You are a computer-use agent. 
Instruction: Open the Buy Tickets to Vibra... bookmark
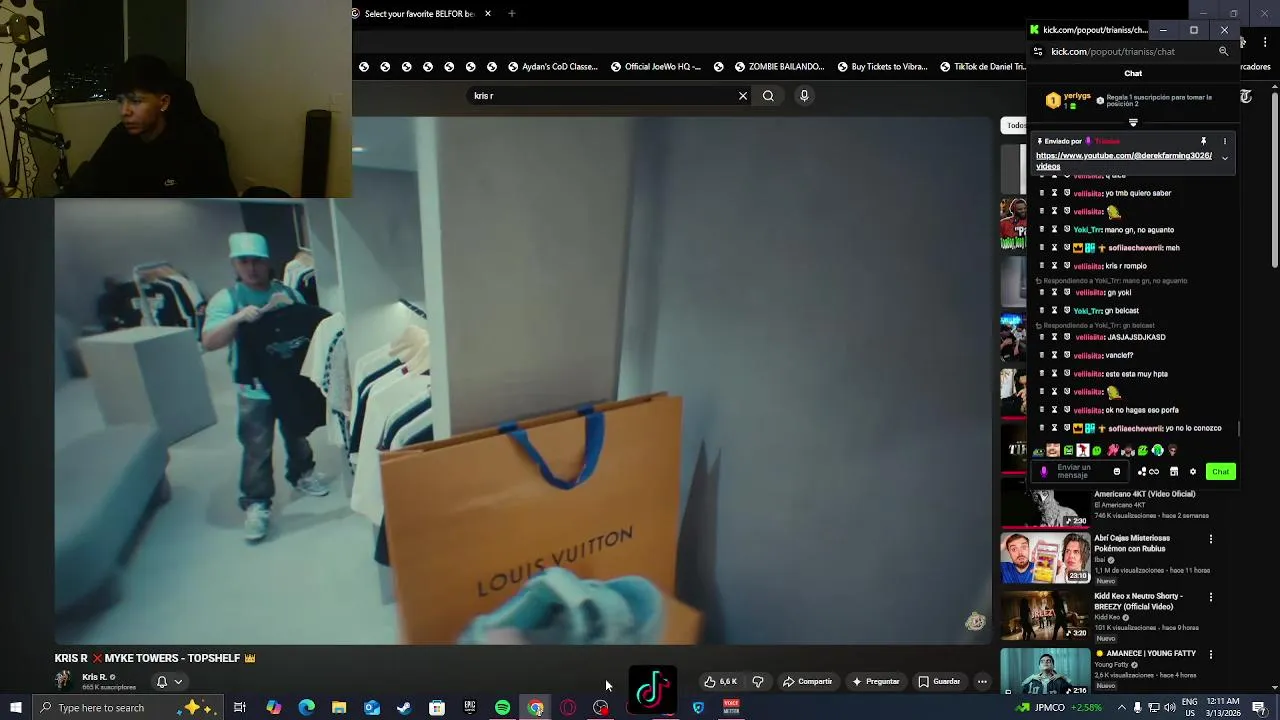[x=882, y=67]
